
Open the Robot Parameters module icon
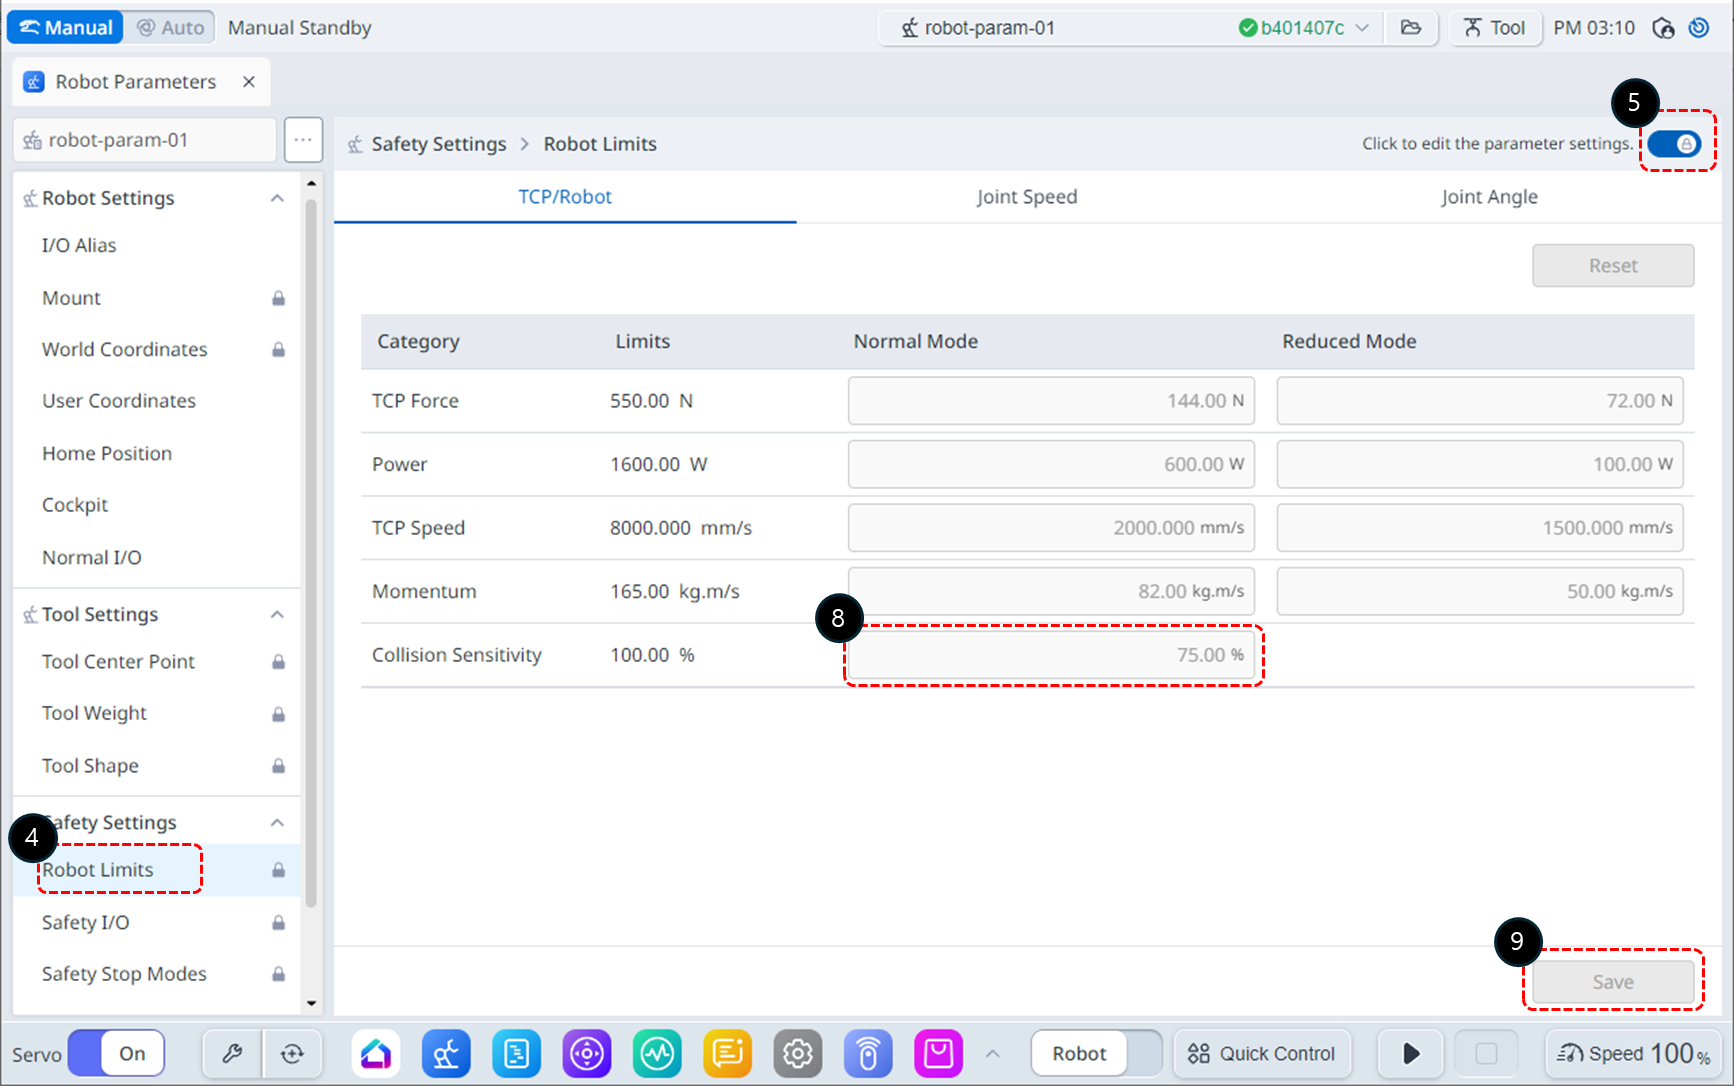coord(446,1053)
